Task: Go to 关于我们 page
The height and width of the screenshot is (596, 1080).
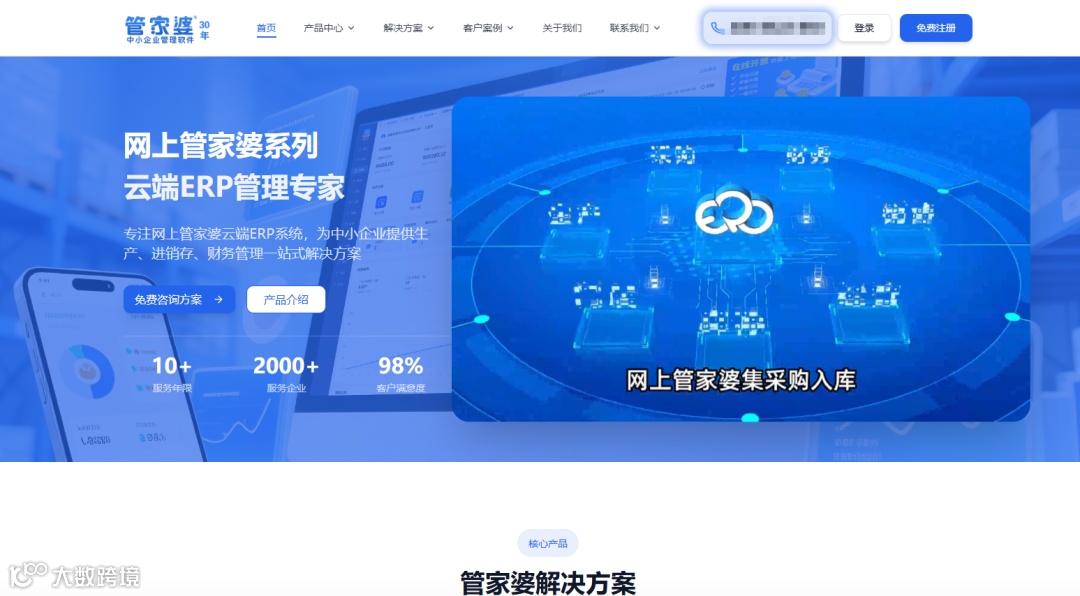Action: coord(561,28)
